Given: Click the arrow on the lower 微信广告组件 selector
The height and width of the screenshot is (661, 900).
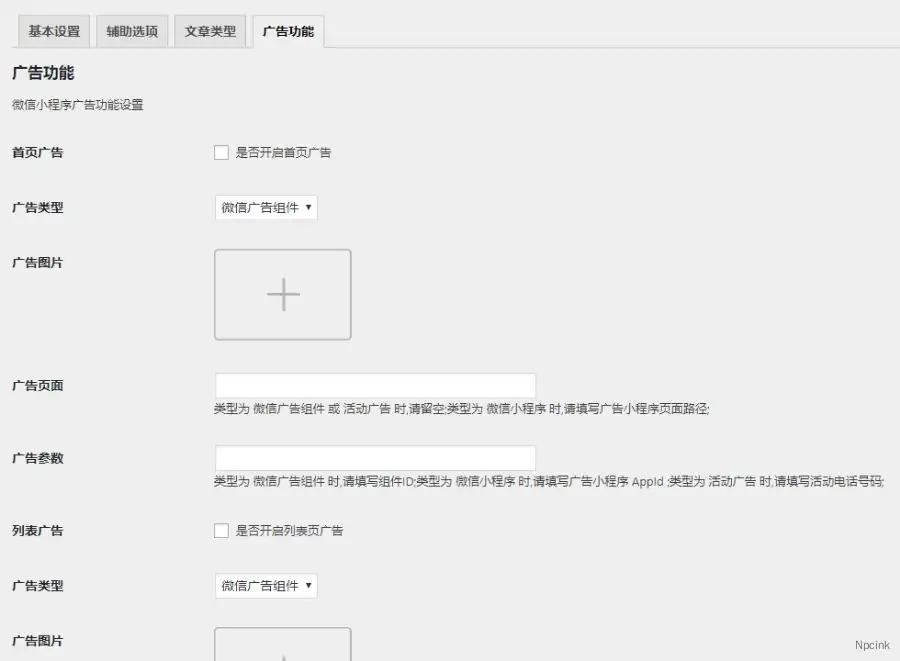Looking at the screenshot, I should (x=308, y=585).
